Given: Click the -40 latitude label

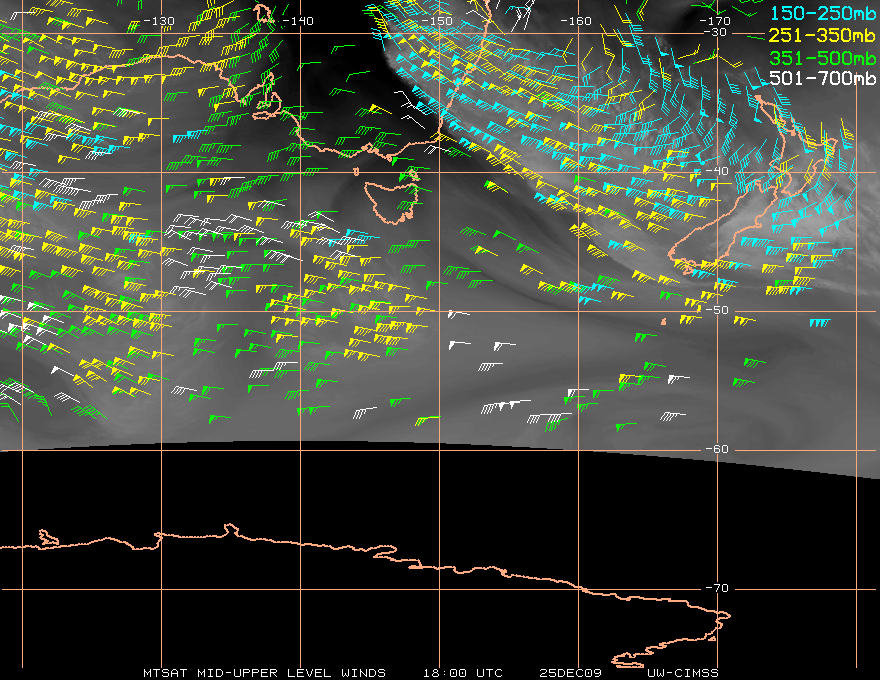Looking at the screenshot, I should tap(717, 171).
